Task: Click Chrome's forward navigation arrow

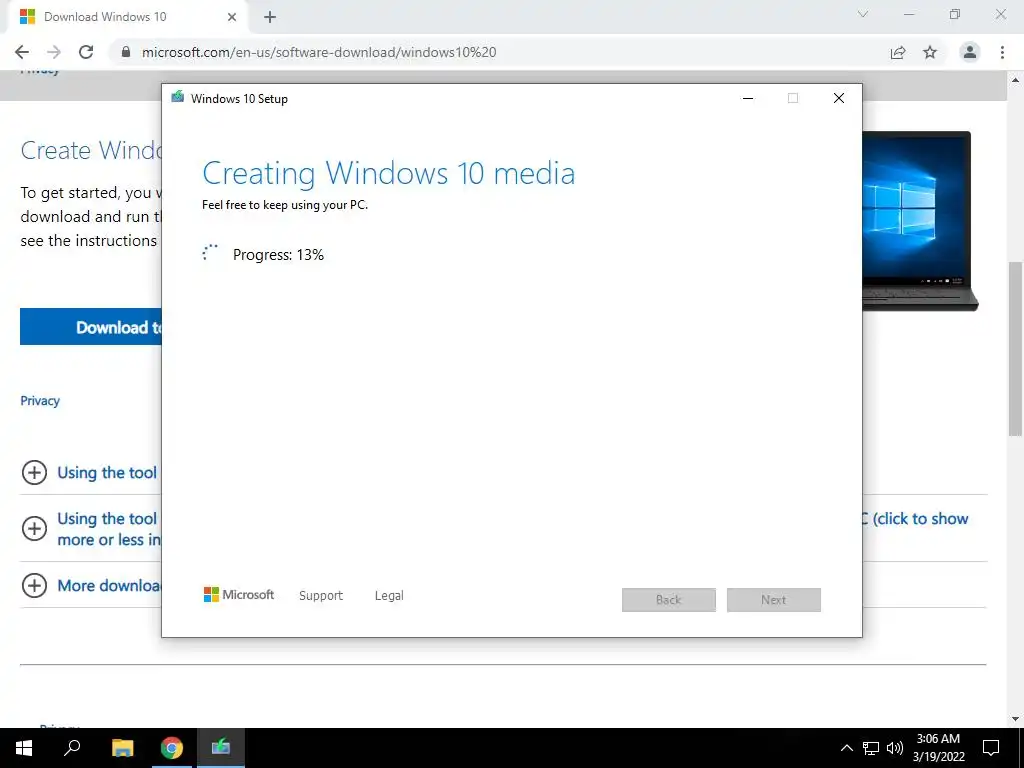Action: click(54, 52)
